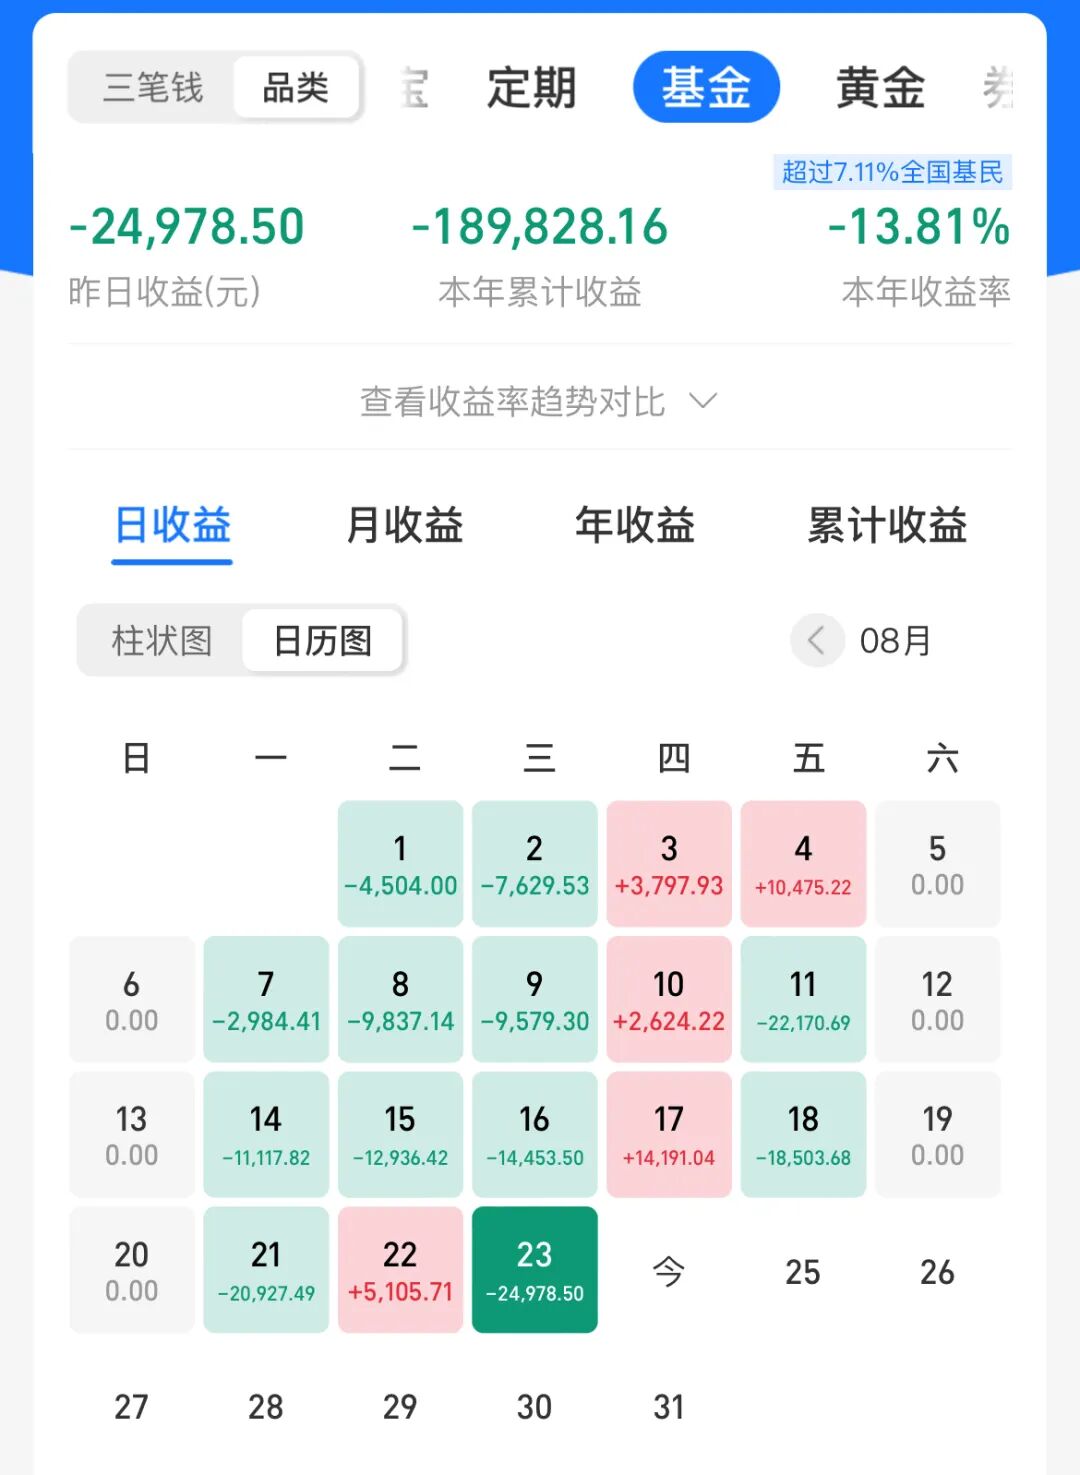Tap yesterday's return -24,978.50 at top
1080x1475 pixels.
186,227
